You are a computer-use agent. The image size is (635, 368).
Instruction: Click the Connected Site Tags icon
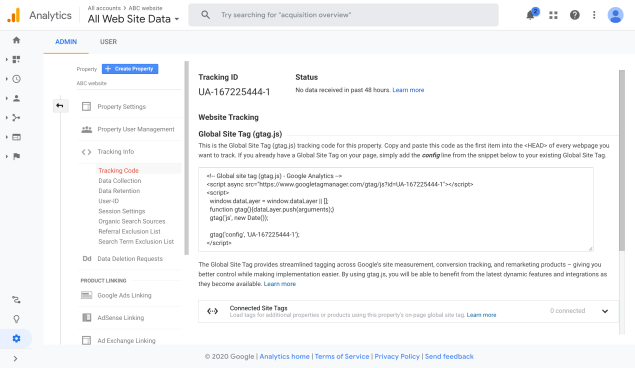coord(213,311)
